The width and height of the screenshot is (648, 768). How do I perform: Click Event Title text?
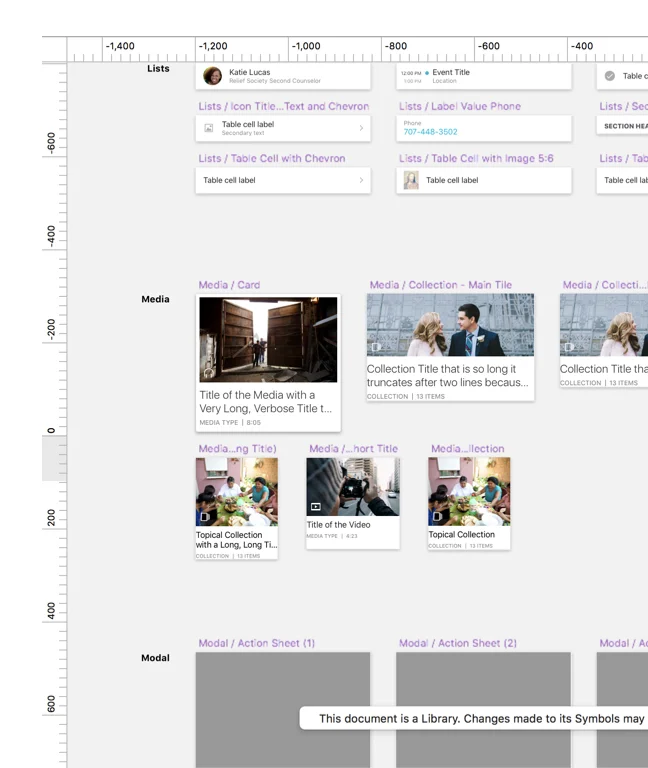(x=451, y=72)
